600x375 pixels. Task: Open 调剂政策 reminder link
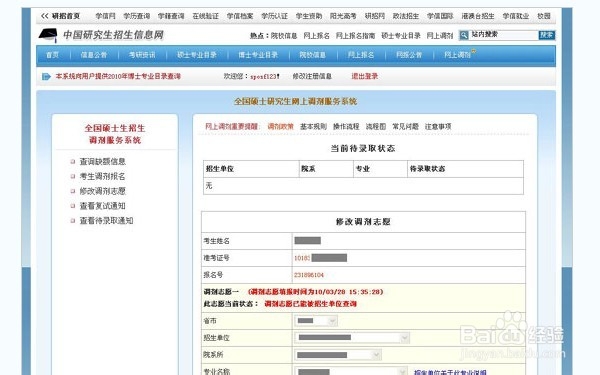(280, 126)
